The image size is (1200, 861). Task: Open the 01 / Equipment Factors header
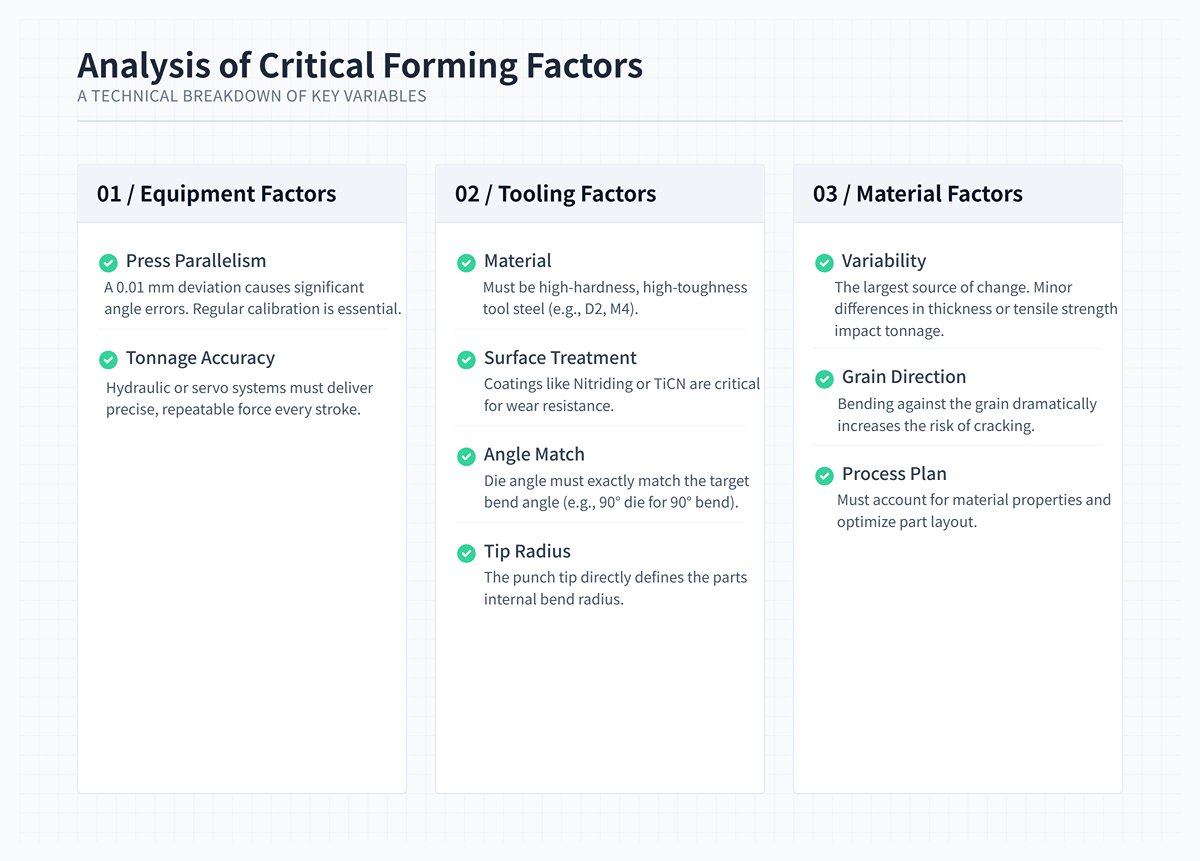(216, 194)
